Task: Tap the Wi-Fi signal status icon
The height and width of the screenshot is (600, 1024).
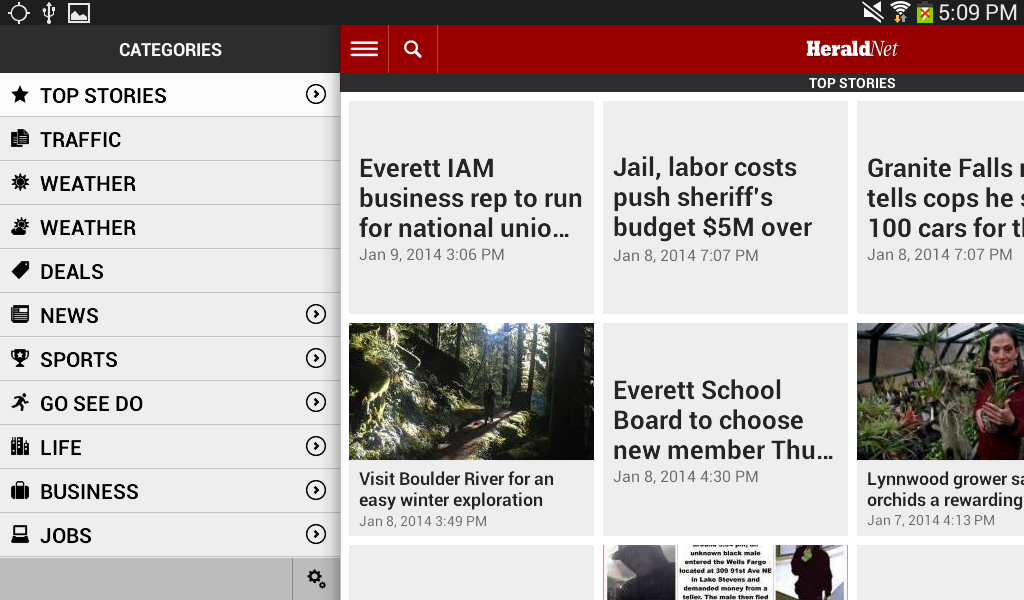Action: pyautogui.click(x=900, y=12)
